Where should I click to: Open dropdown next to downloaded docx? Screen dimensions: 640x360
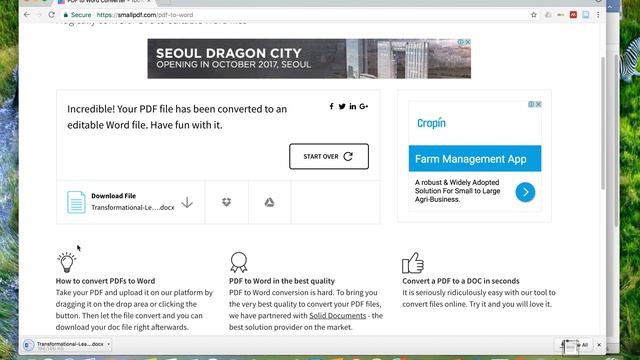(x=109, y=344)
